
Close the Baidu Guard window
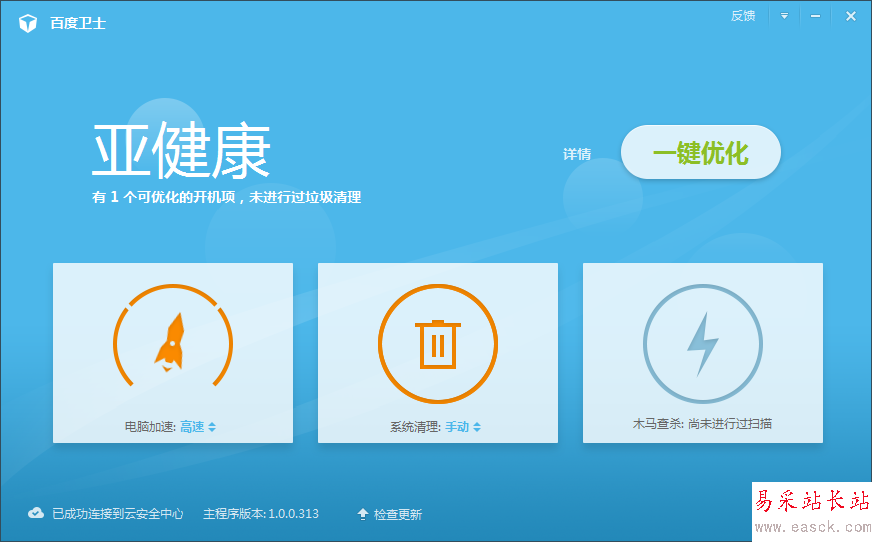click(x=850, y=16)
